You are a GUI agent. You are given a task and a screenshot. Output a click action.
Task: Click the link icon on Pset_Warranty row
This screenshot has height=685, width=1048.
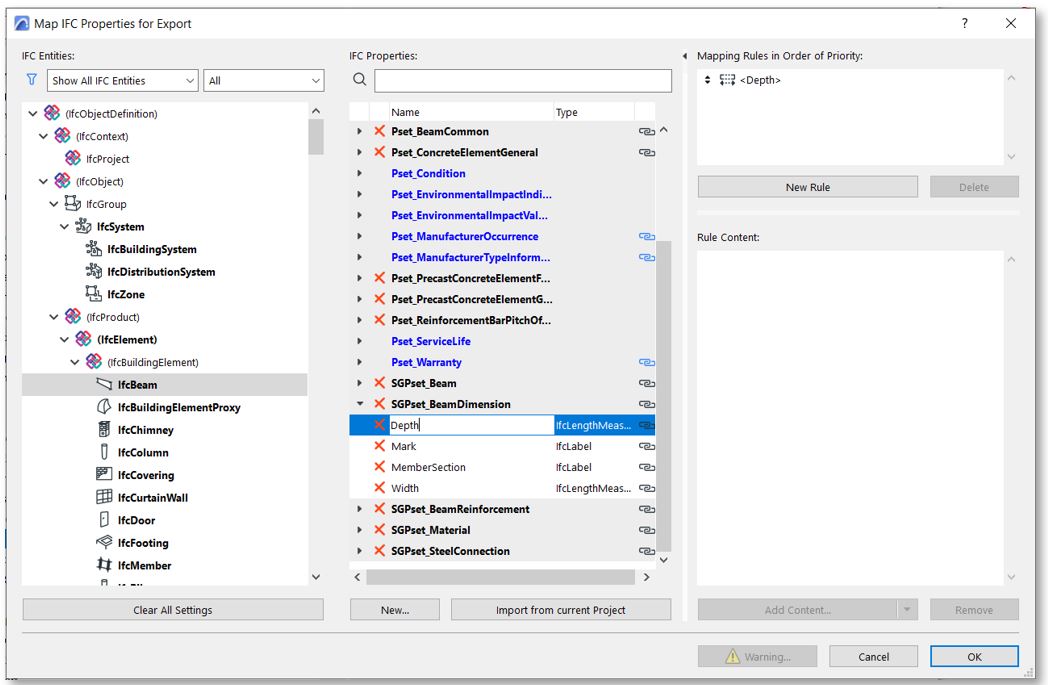click(x=646, y=362)
